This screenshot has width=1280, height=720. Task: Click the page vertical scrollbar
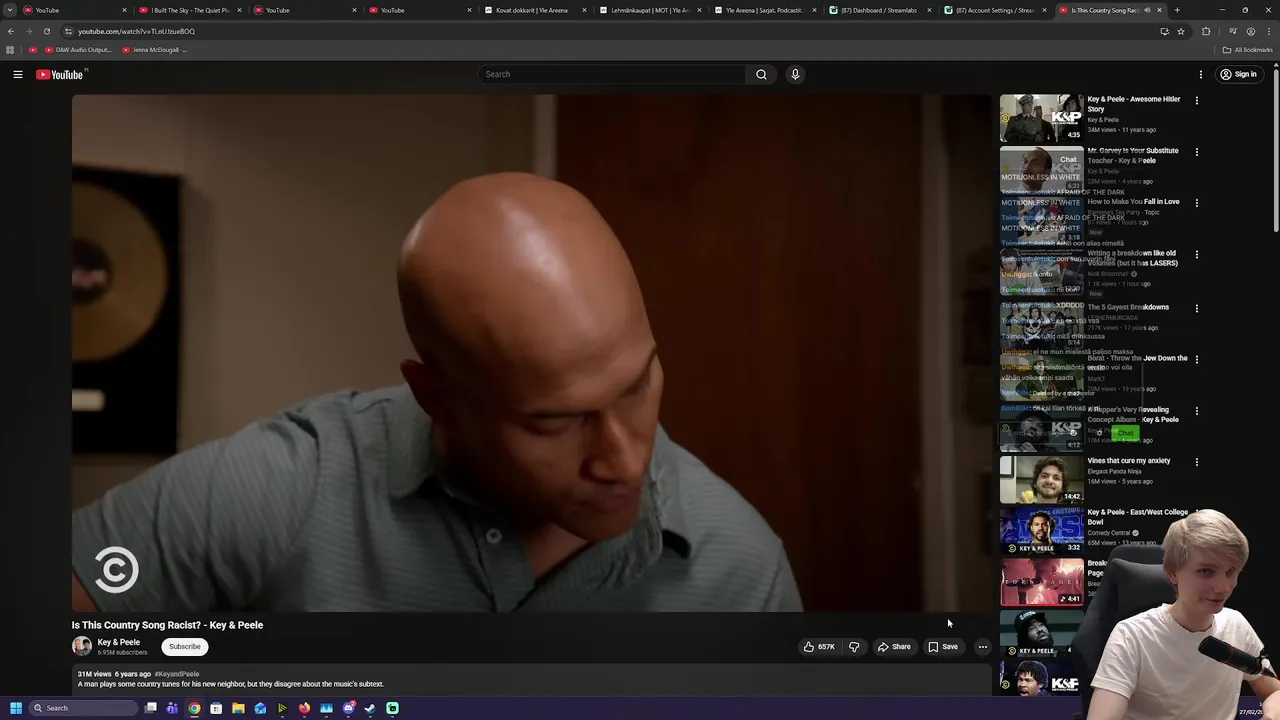point(1275,150)
